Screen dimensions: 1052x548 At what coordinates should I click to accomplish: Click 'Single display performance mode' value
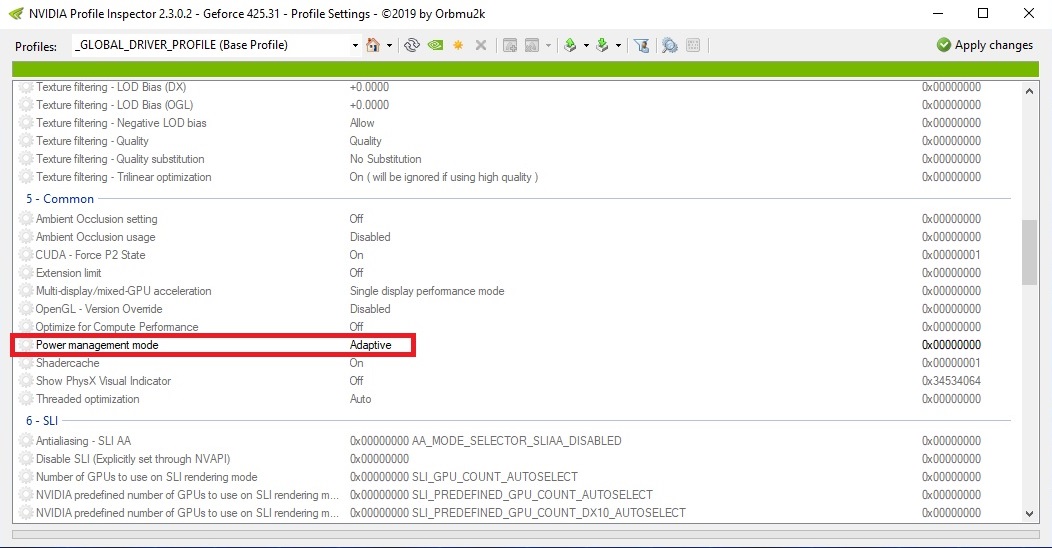(x=427, y=291)
